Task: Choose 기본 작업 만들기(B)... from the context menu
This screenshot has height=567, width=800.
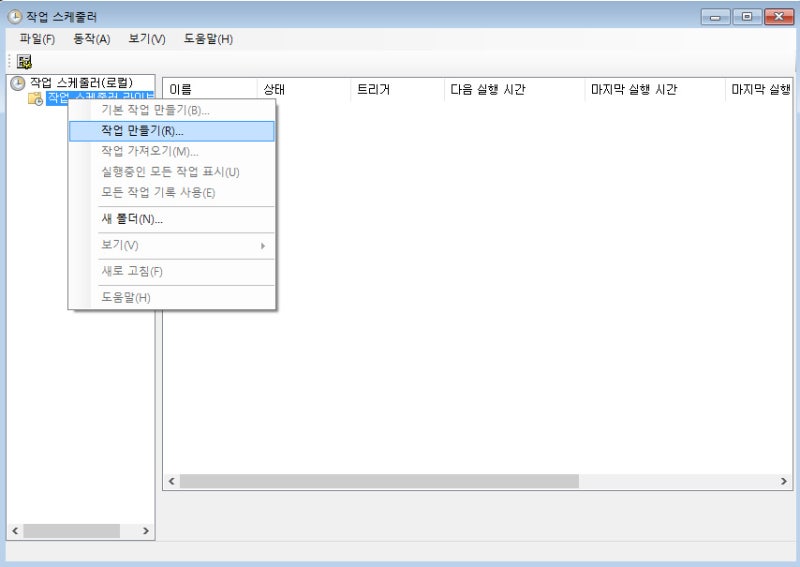Action: click(172, 110)
